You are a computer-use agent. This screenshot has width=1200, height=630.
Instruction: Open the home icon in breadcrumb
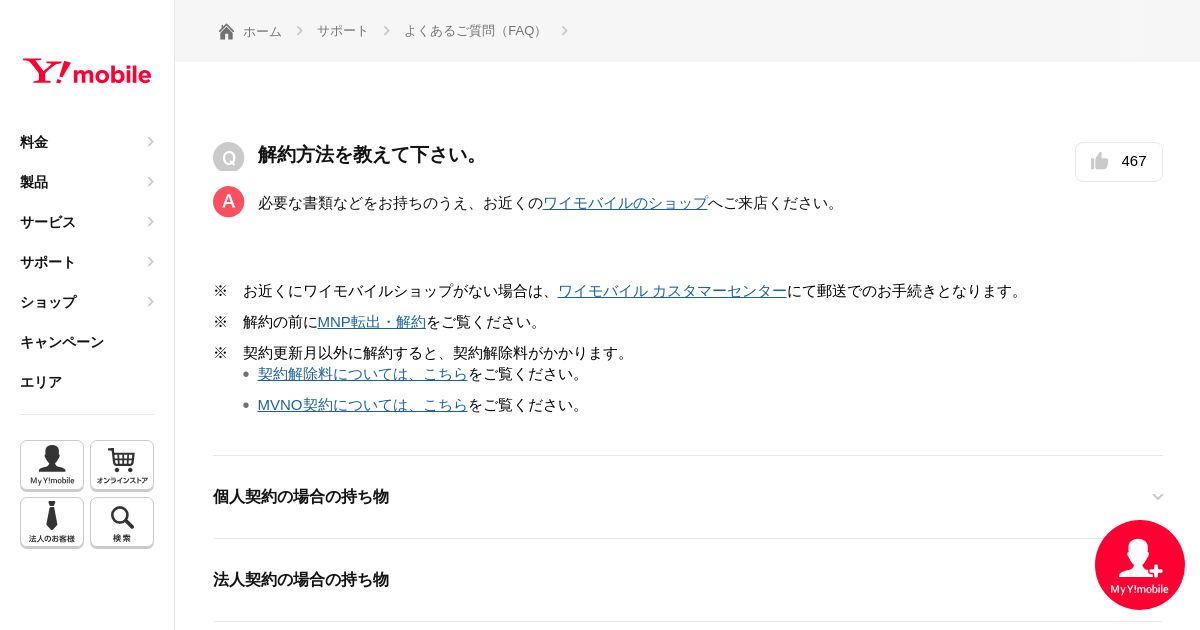[227, 31]
